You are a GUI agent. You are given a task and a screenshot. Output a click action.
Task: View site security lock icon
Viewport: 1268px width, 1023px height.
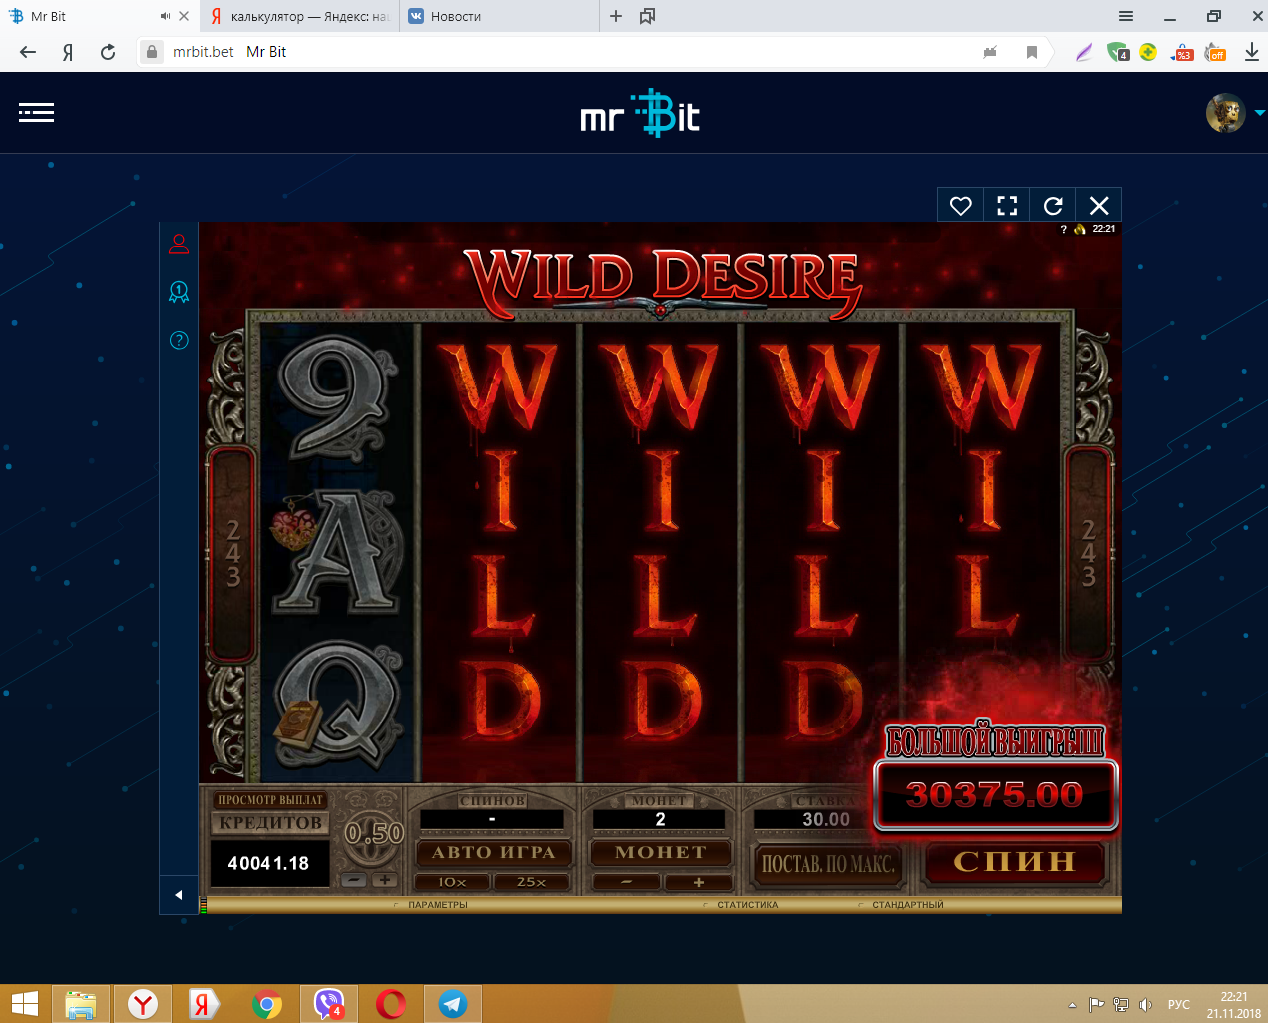151,52
